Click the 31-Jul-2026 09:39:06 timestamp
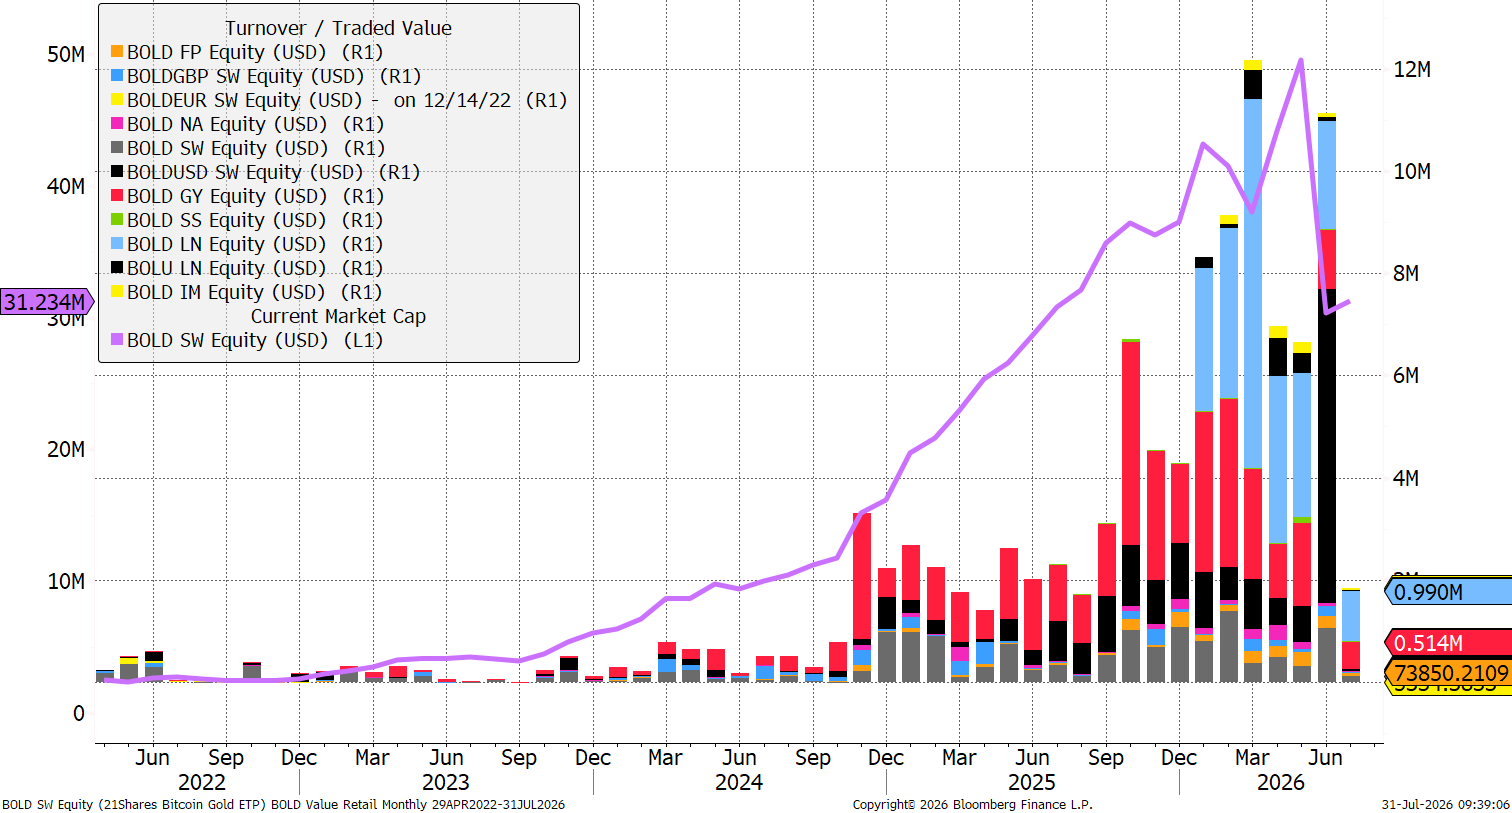Viewport: 1512px width, 813px height. click(1445, 804)
